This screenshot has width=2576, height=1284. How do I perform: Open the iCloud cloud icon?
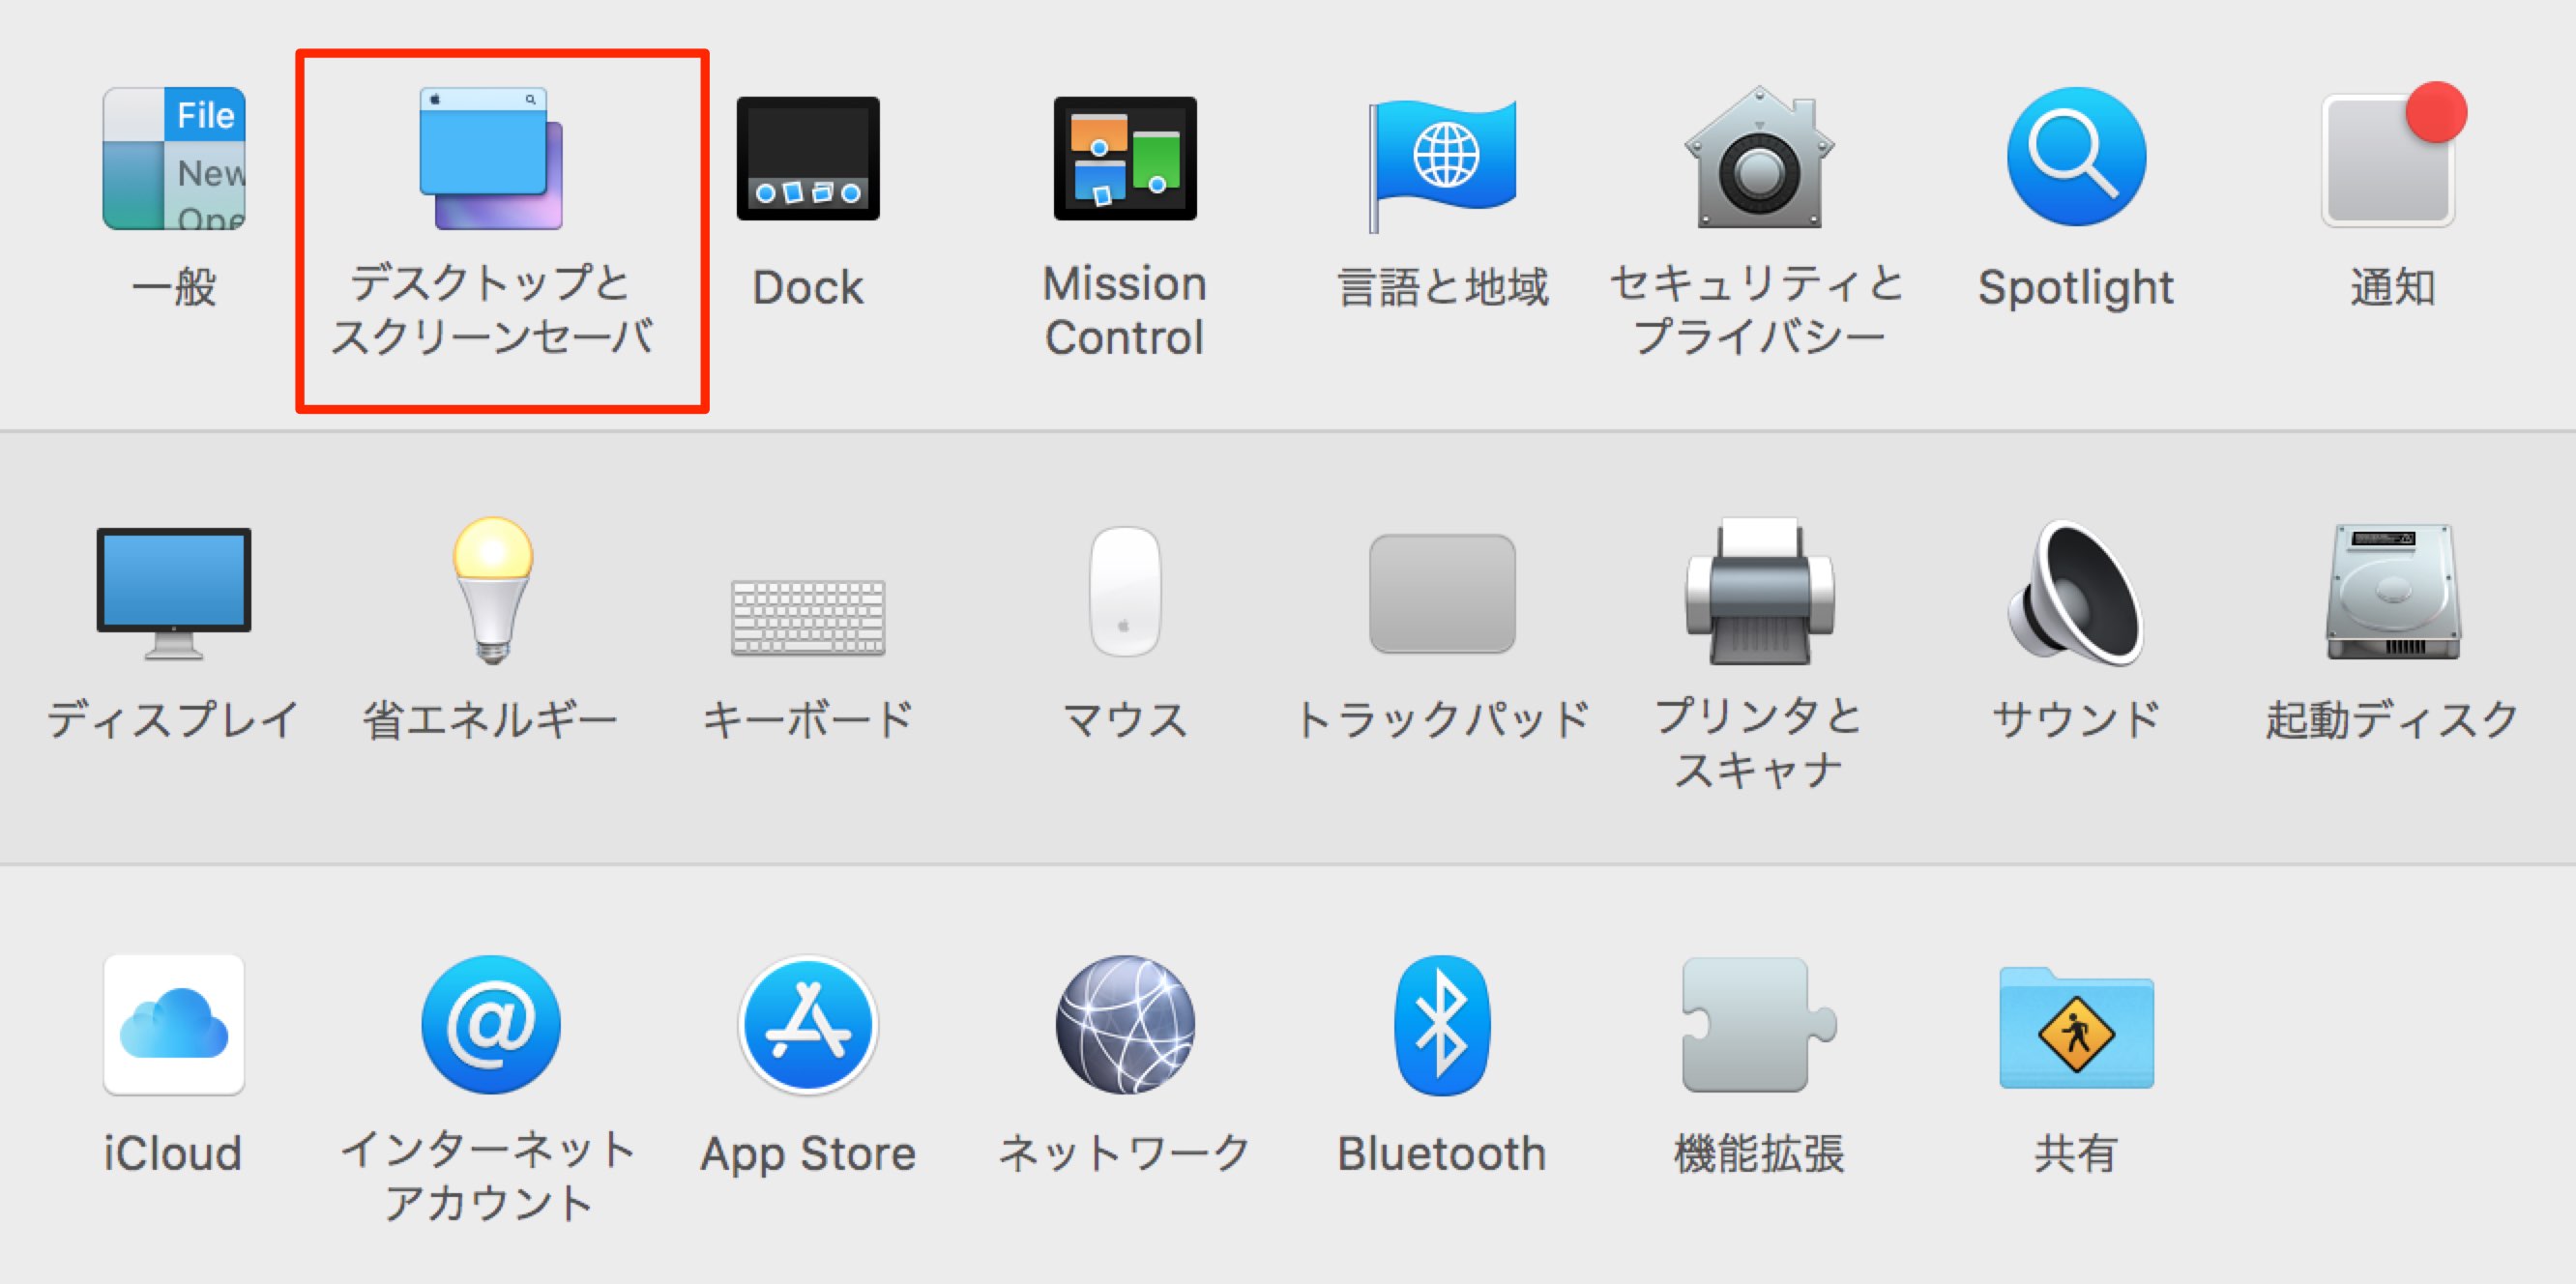[174, 1024]
